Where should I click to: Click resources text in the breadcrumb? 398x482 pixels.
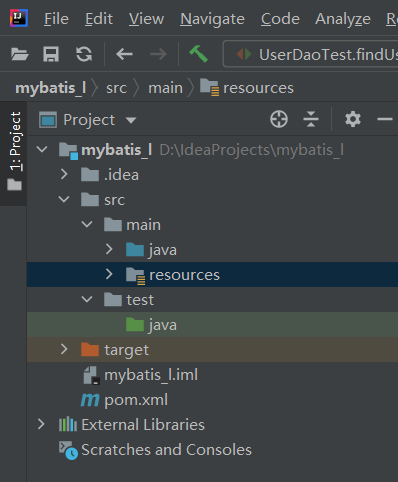258,88
